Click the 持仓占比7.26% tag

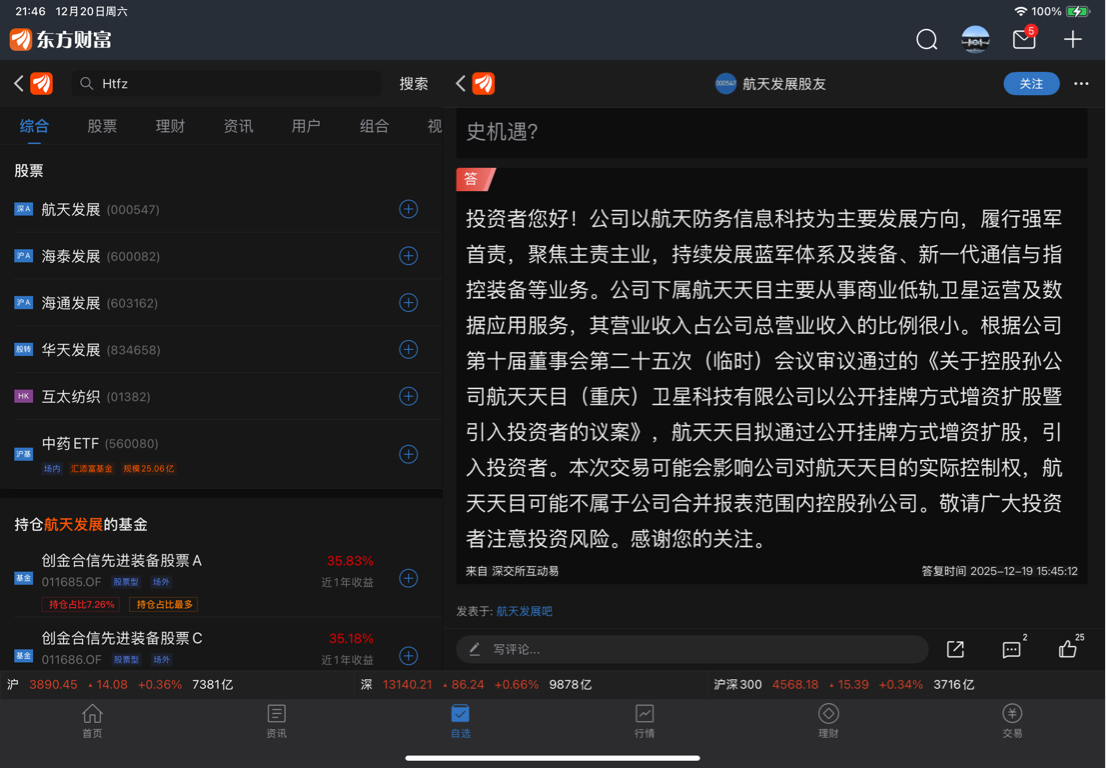(x=80, y=604)
